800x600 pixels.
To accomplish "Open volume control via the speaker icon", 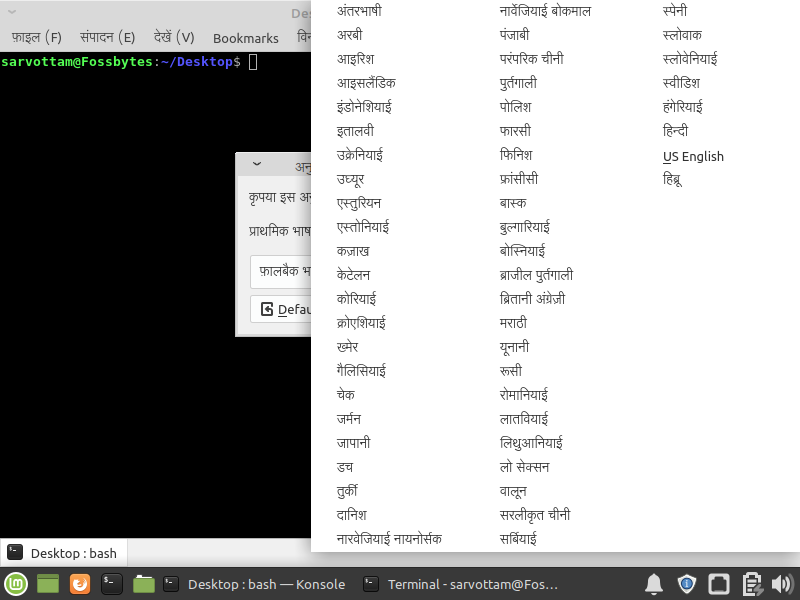I will pos(783,584).
